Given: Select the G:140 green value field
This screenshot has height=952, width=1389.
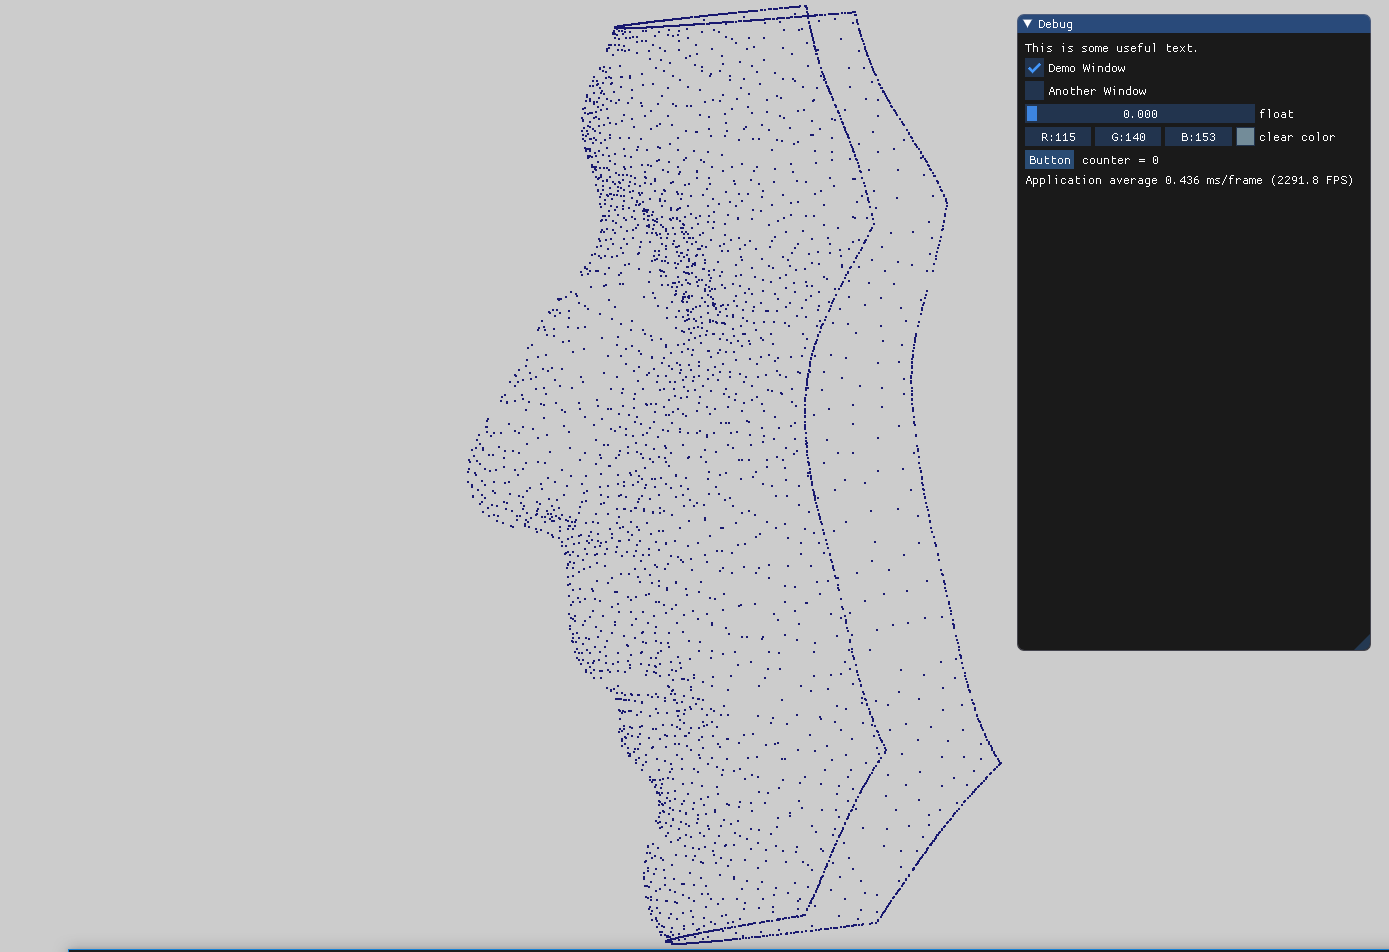Looking at the screenshot, I should (1128, 137).
